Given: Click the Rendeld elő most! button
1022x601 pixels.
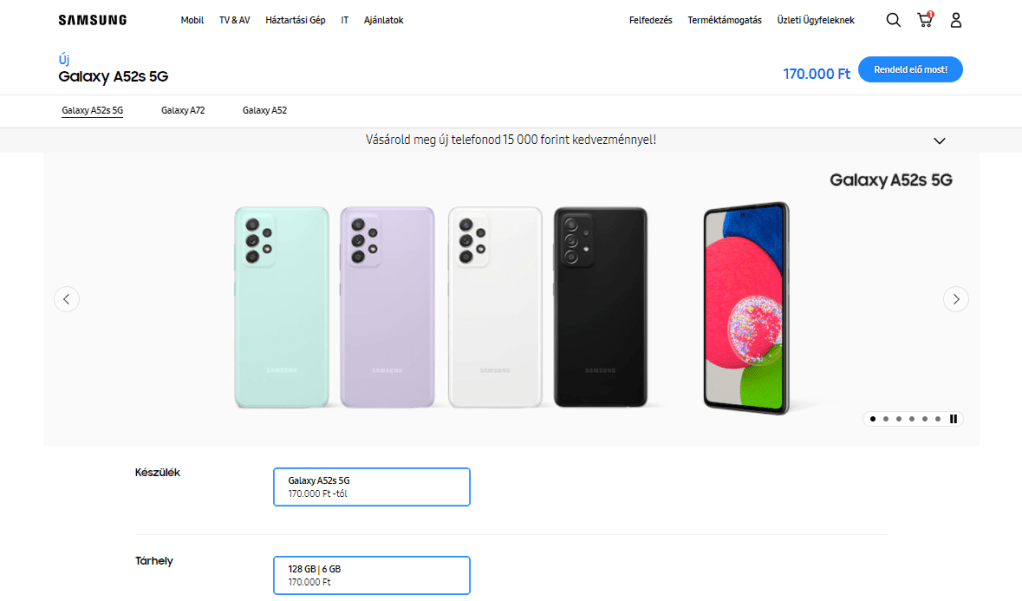Looking at the screenshot, I should tap(910, 70).
